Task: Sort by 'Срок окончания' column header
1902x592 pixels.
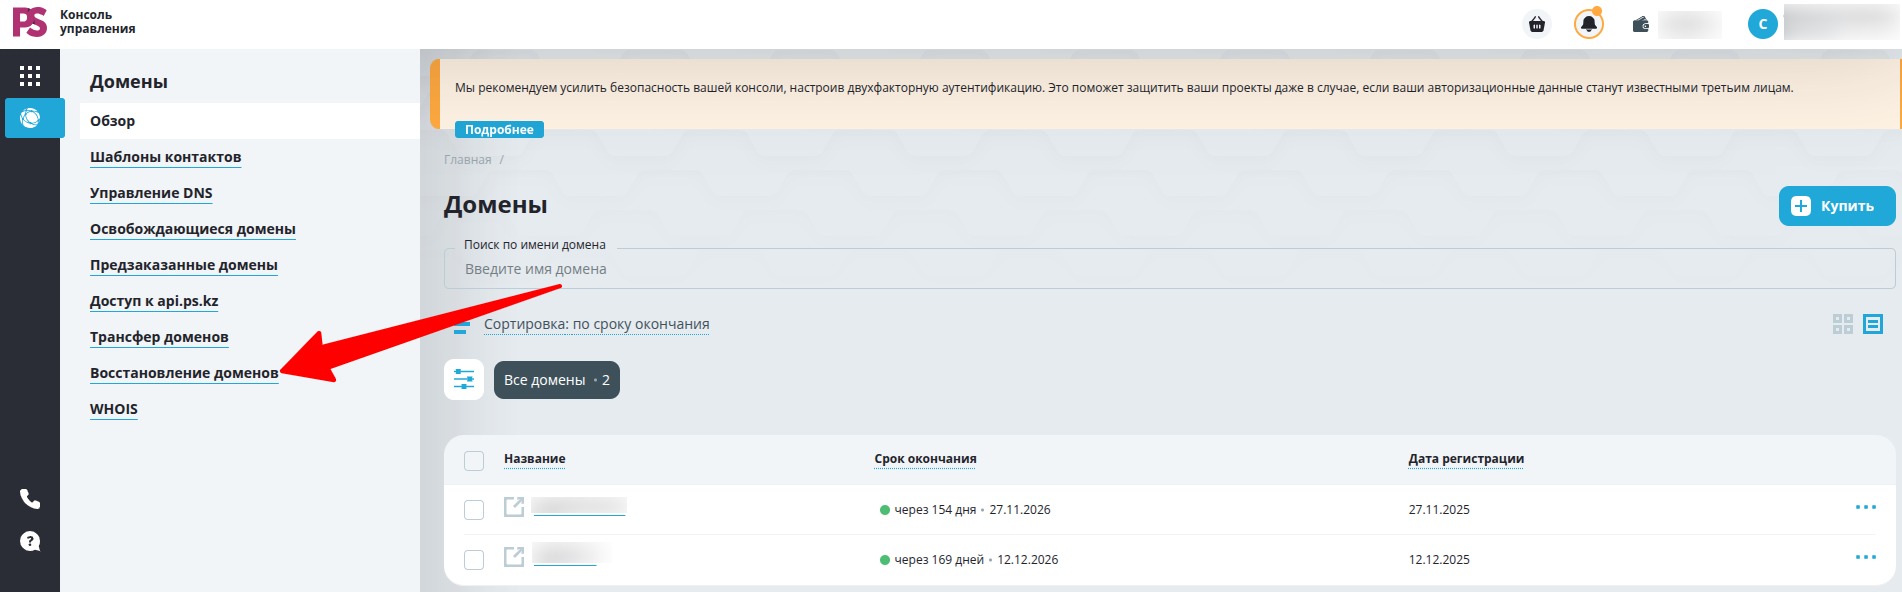Action: coord(925,459)
